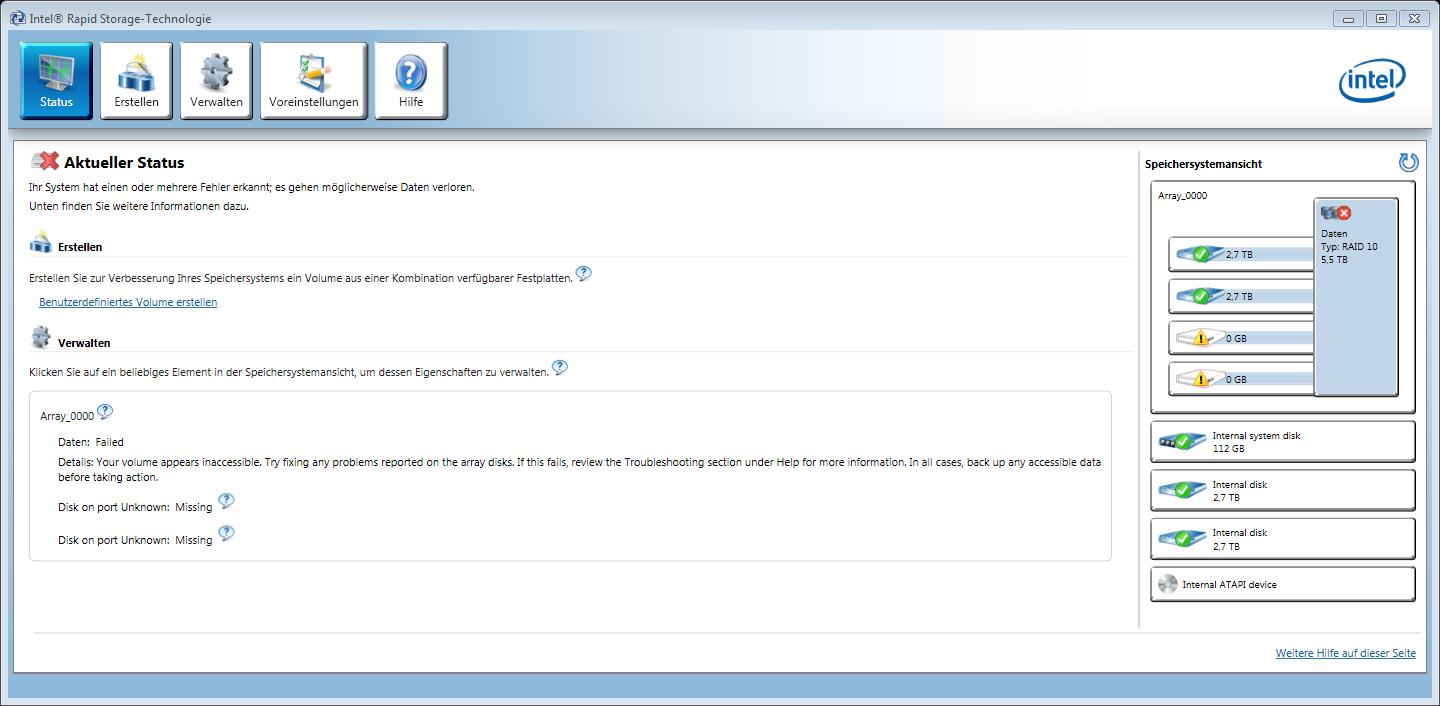Refresh the Speichersystemansicht view
Screen dimensions: 1440x706
[1408, 163]
